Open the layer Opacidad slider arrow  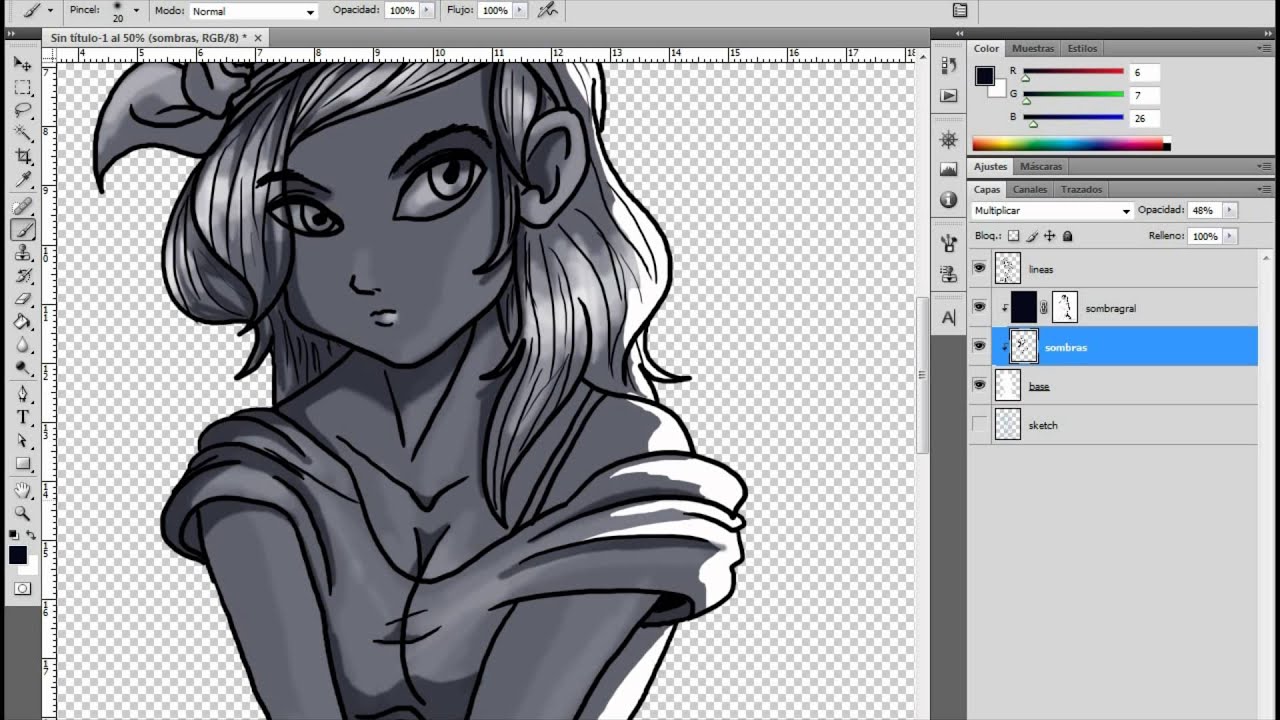[x=1229, y=210]
